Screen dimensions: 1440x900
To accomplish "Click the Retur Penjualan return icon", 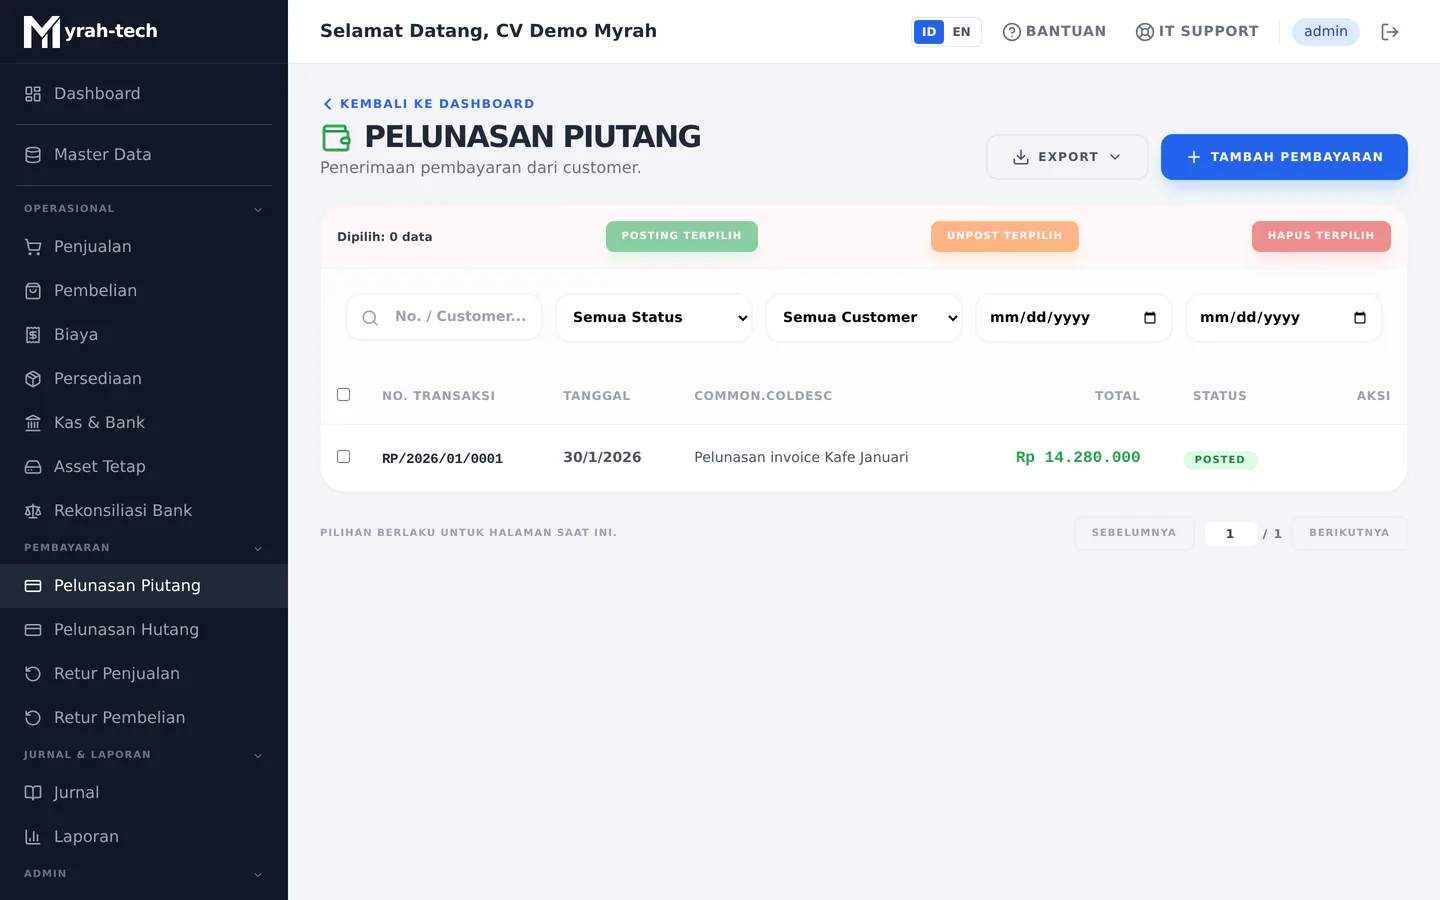I will pyautogui.click(x=33, y=674).
